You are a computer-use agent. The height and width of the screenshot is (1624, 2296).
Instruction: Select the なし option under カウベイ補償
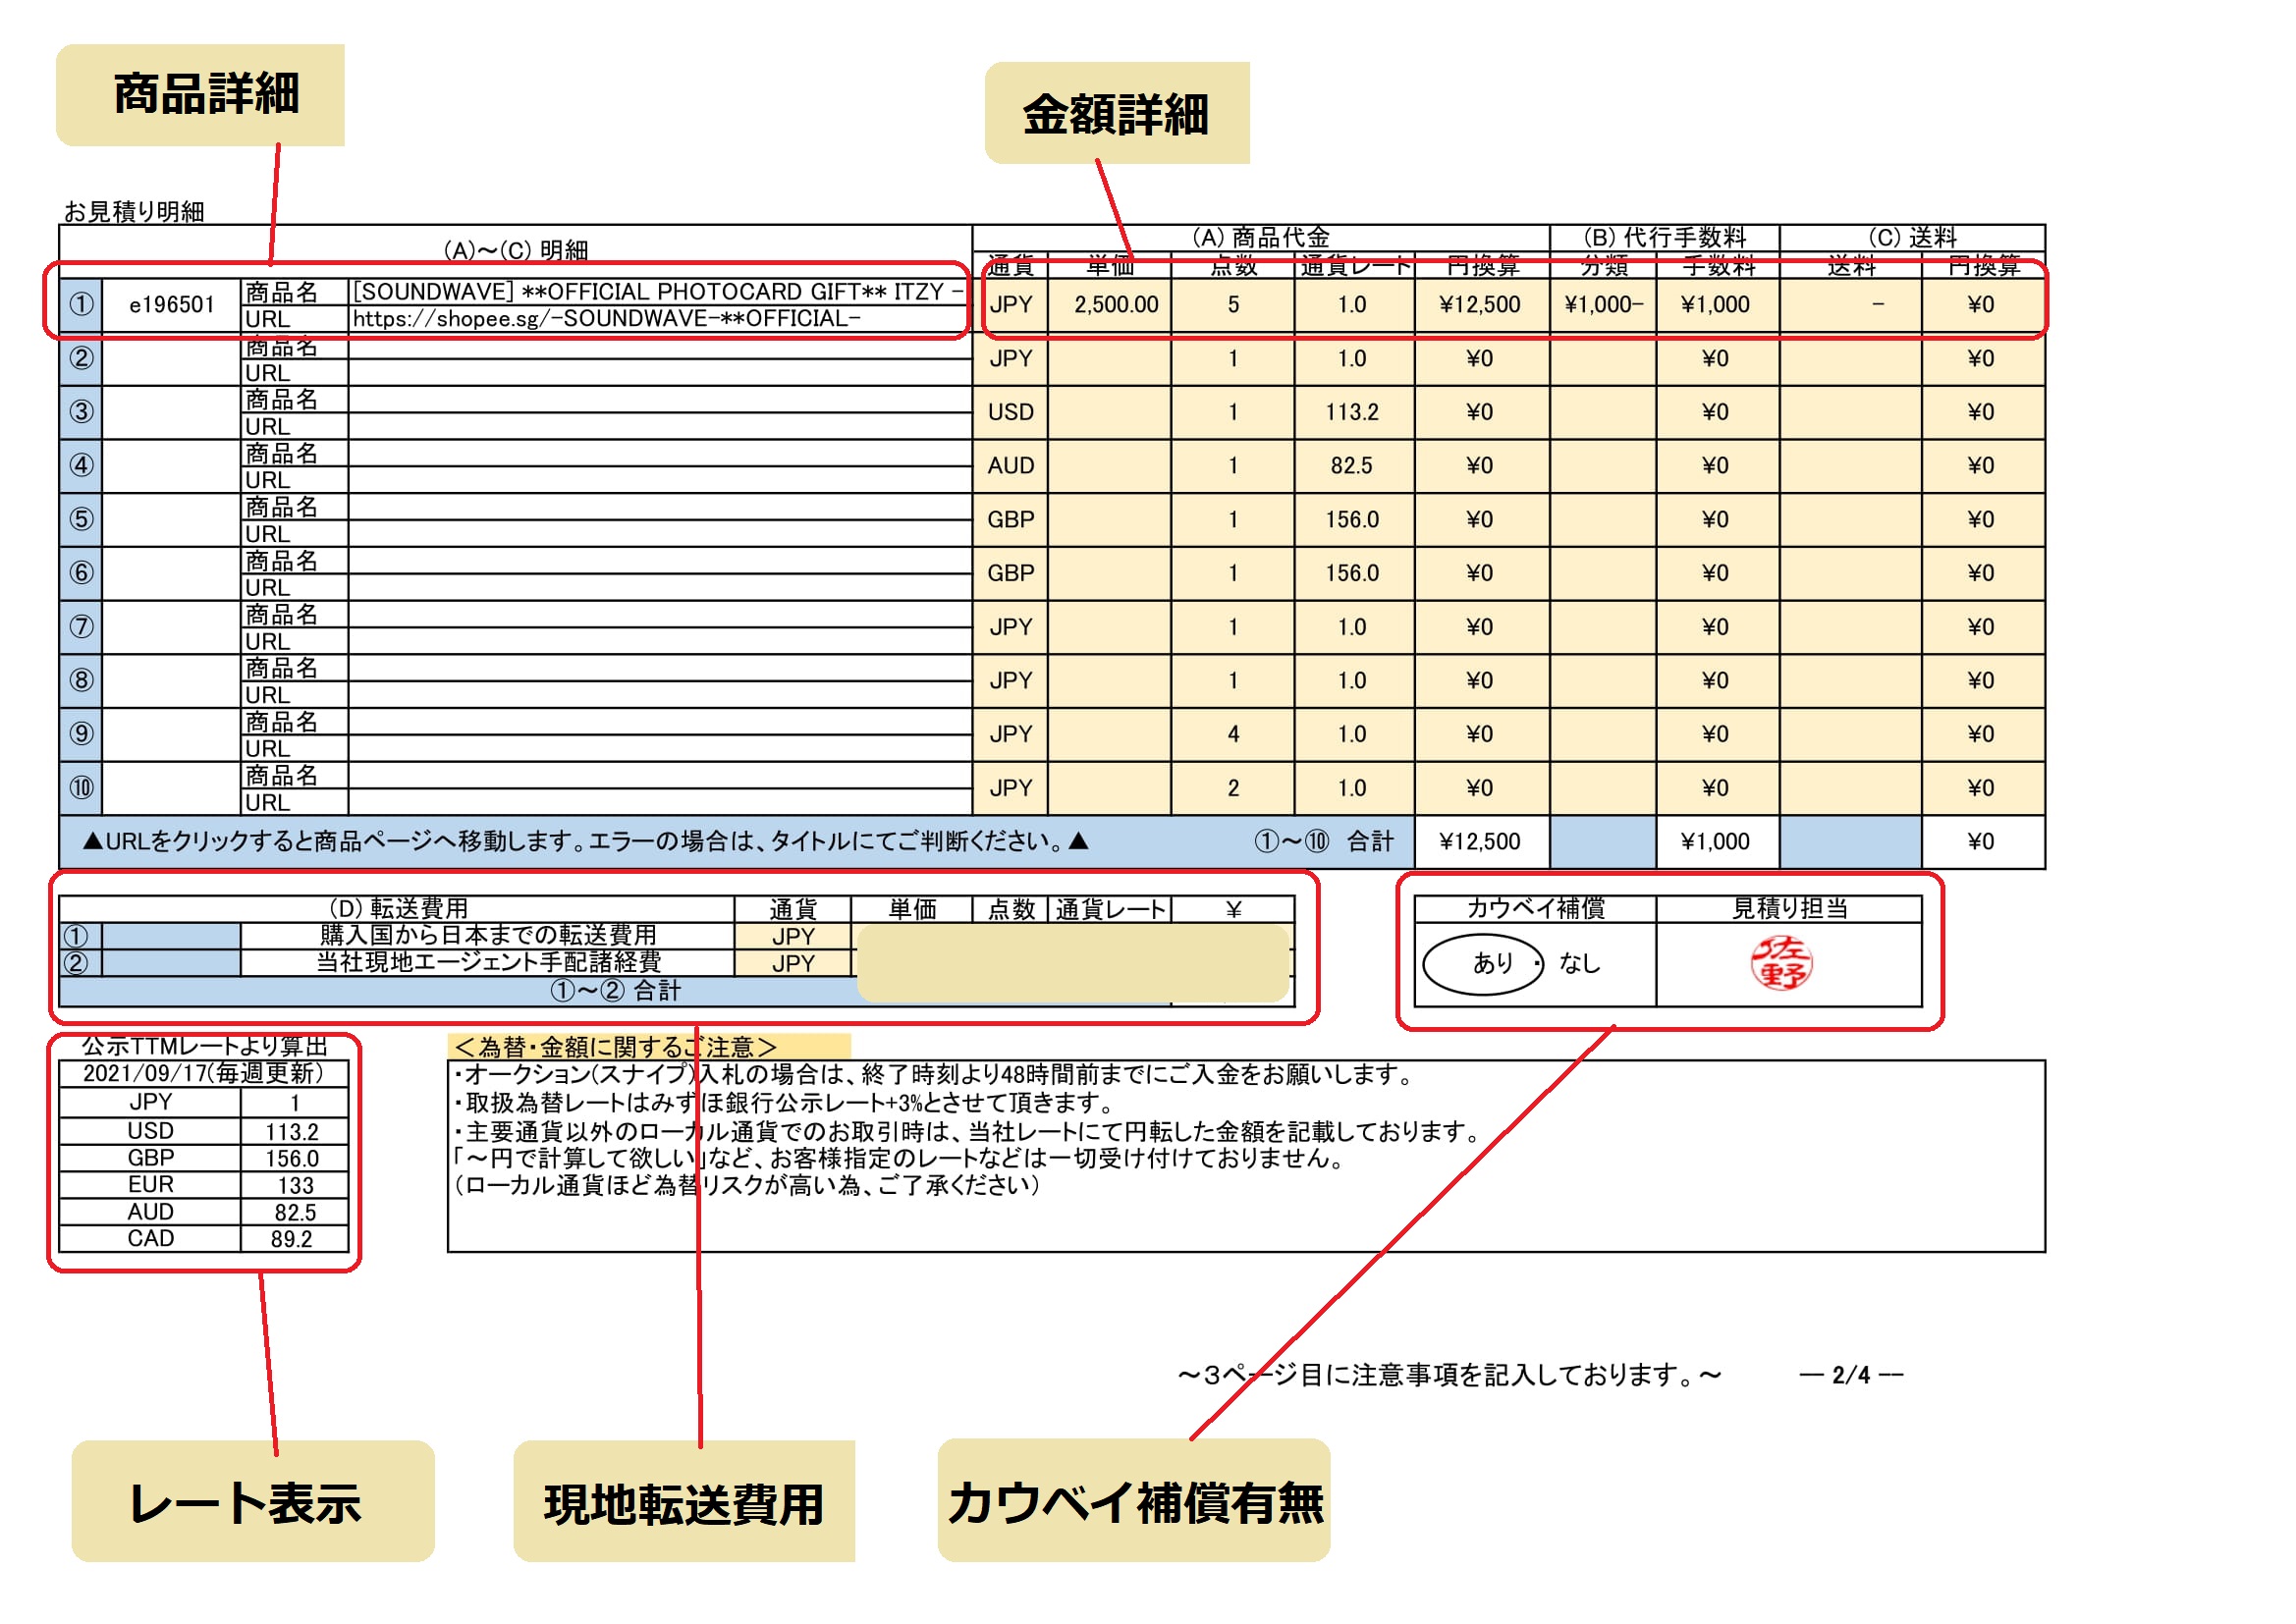(x=1580, y=964)
